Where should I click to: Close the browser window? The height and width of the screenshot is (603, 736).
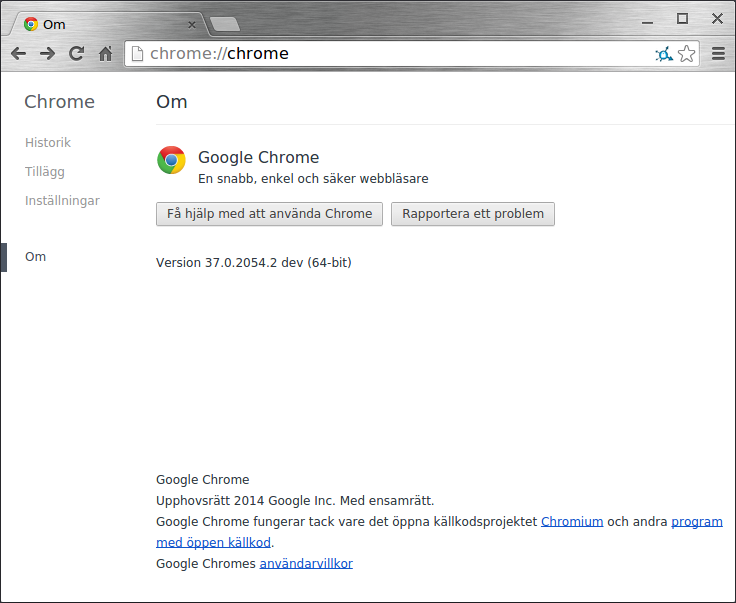717,19
